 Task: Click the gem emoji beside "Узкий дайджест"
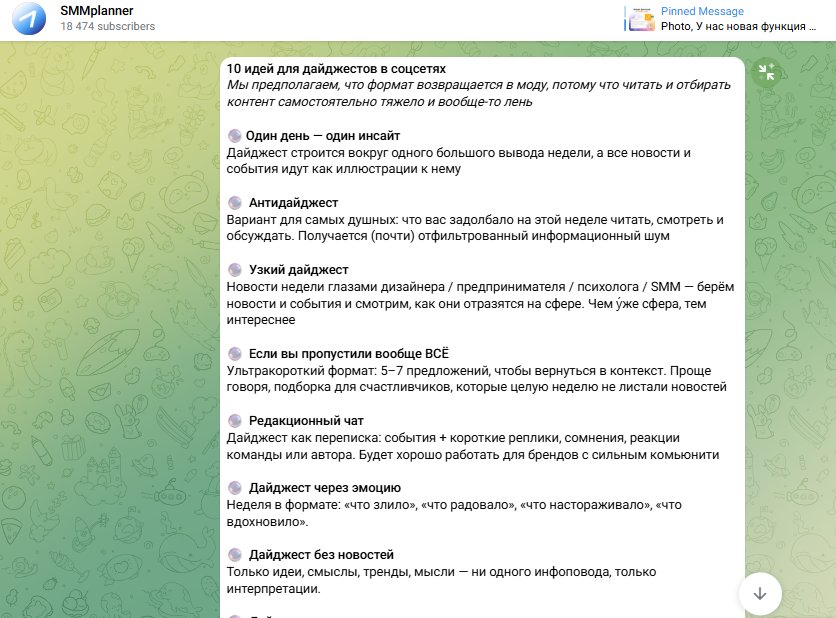[x=236, y=269]
